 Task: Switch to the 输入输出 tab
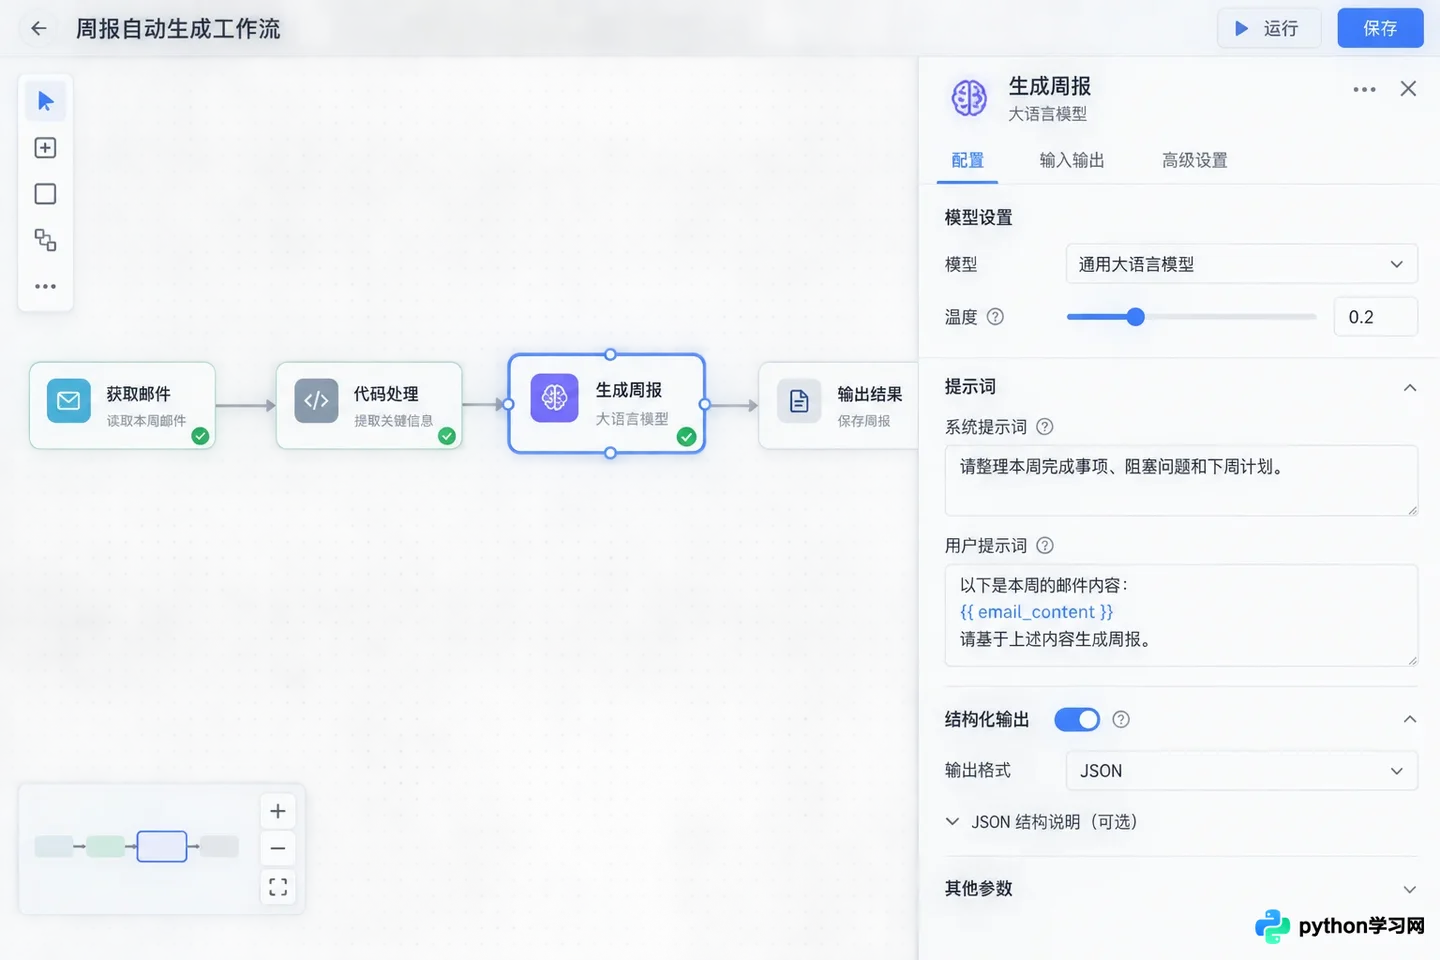(1072, 160)
